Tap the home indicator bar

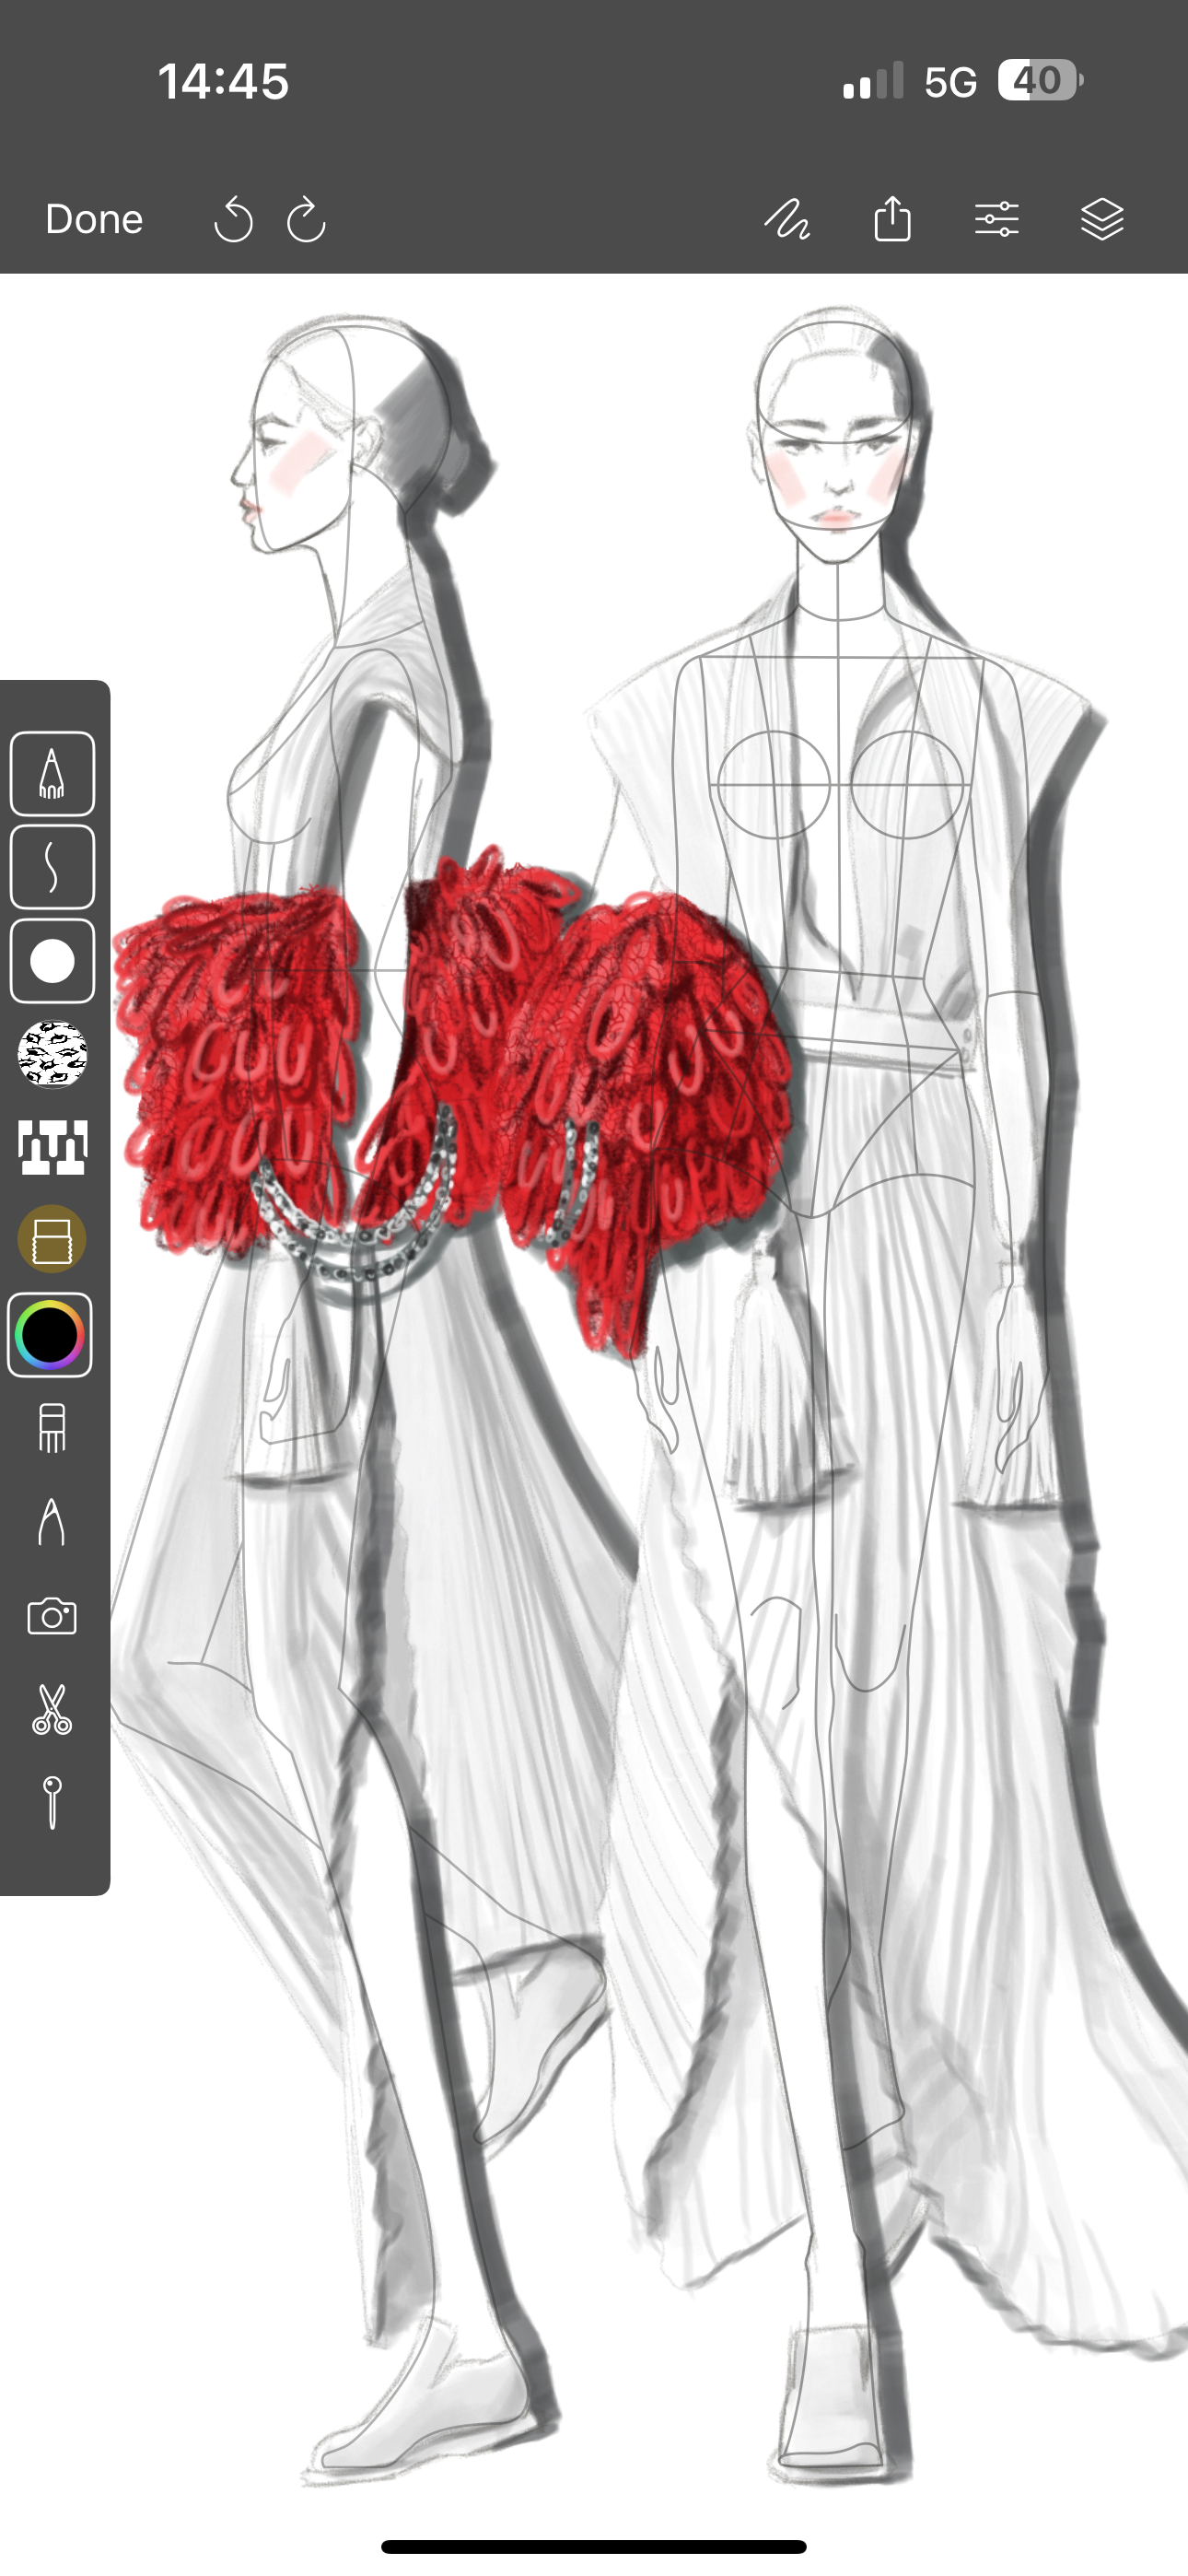click(594, 2547)
